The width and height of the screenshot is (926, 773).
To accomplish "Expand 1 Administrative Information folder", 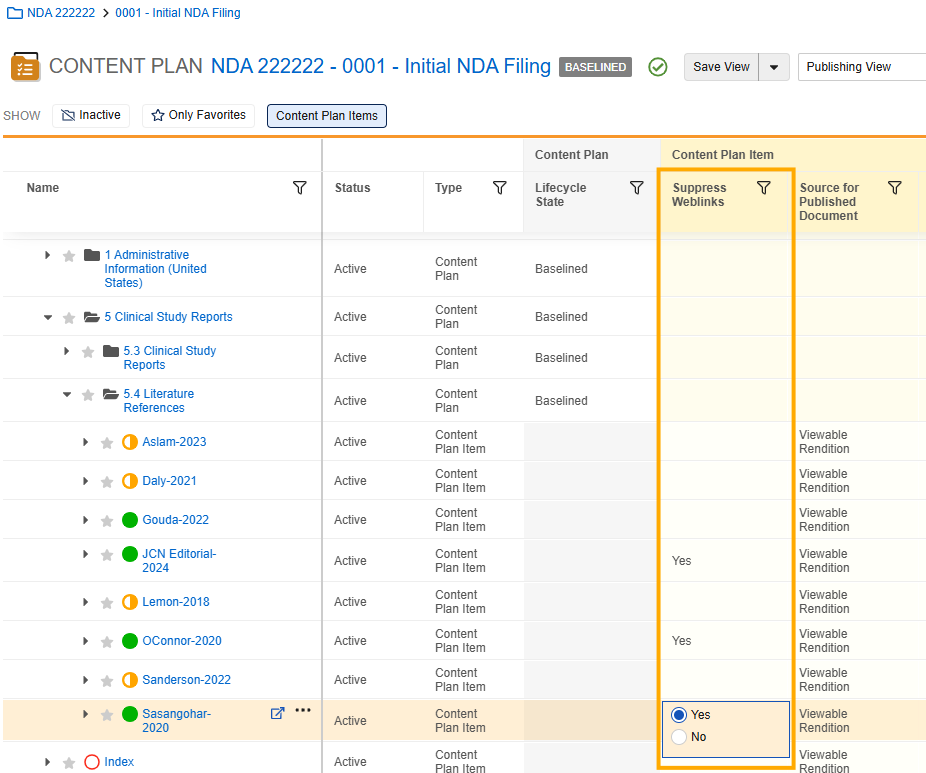I will (48, 256).
